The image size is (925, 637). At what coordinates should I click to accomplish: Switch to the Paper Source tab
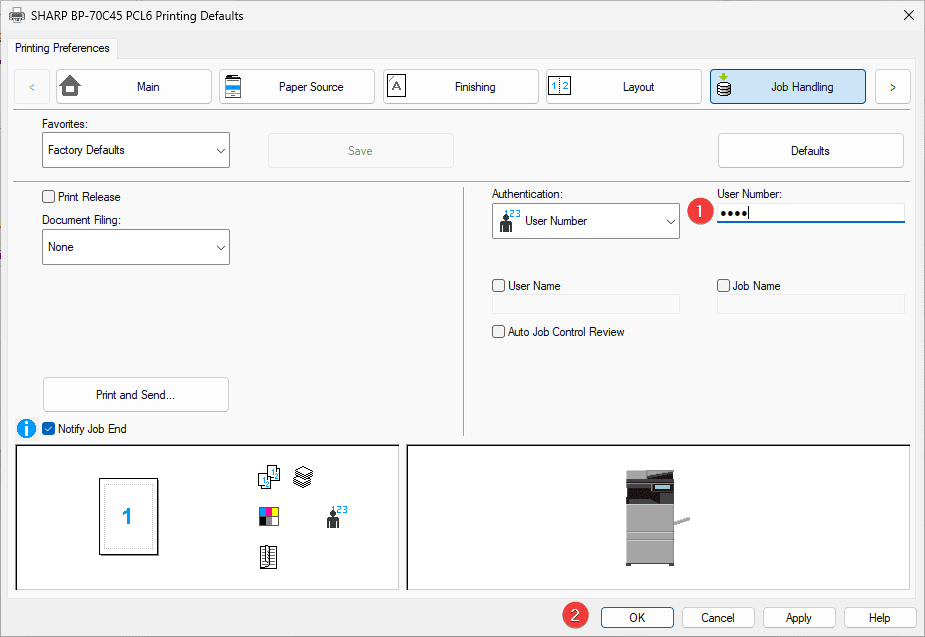(x=297, y=87)
